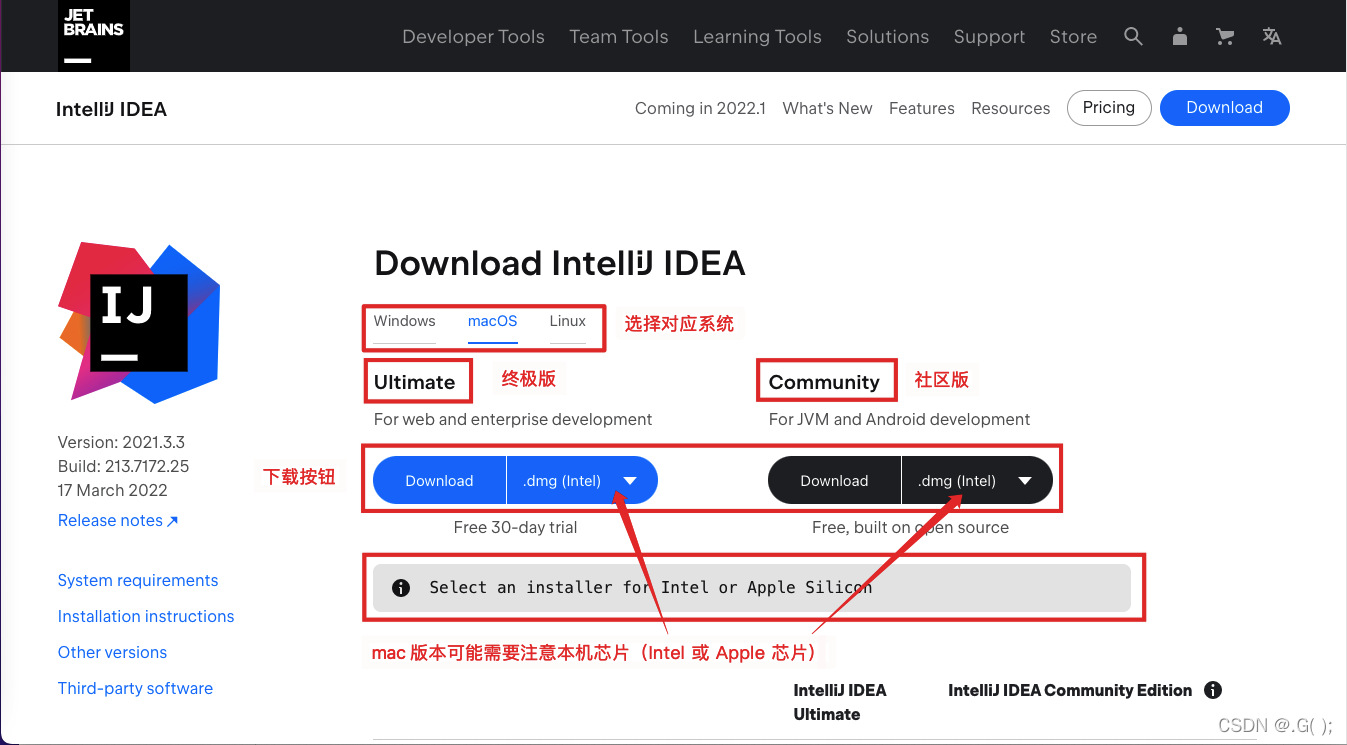Click 'Build: 213.7172.25' text
The height and width of the screenshot is (745, 1347).
click(x=123, y=466)
